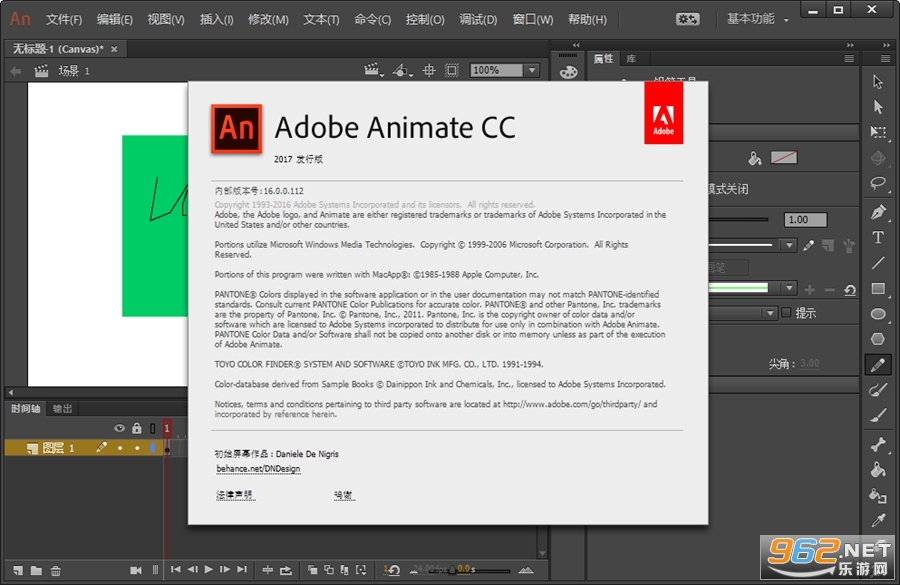Open the 窗口(W) menu
The height and width of the screenshot is (585, 900).
coord(533,20)
